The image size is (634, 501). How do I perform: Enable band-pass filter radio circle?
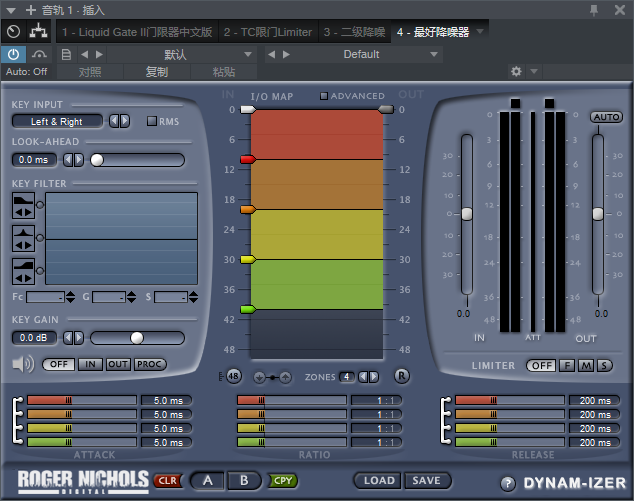40,238
